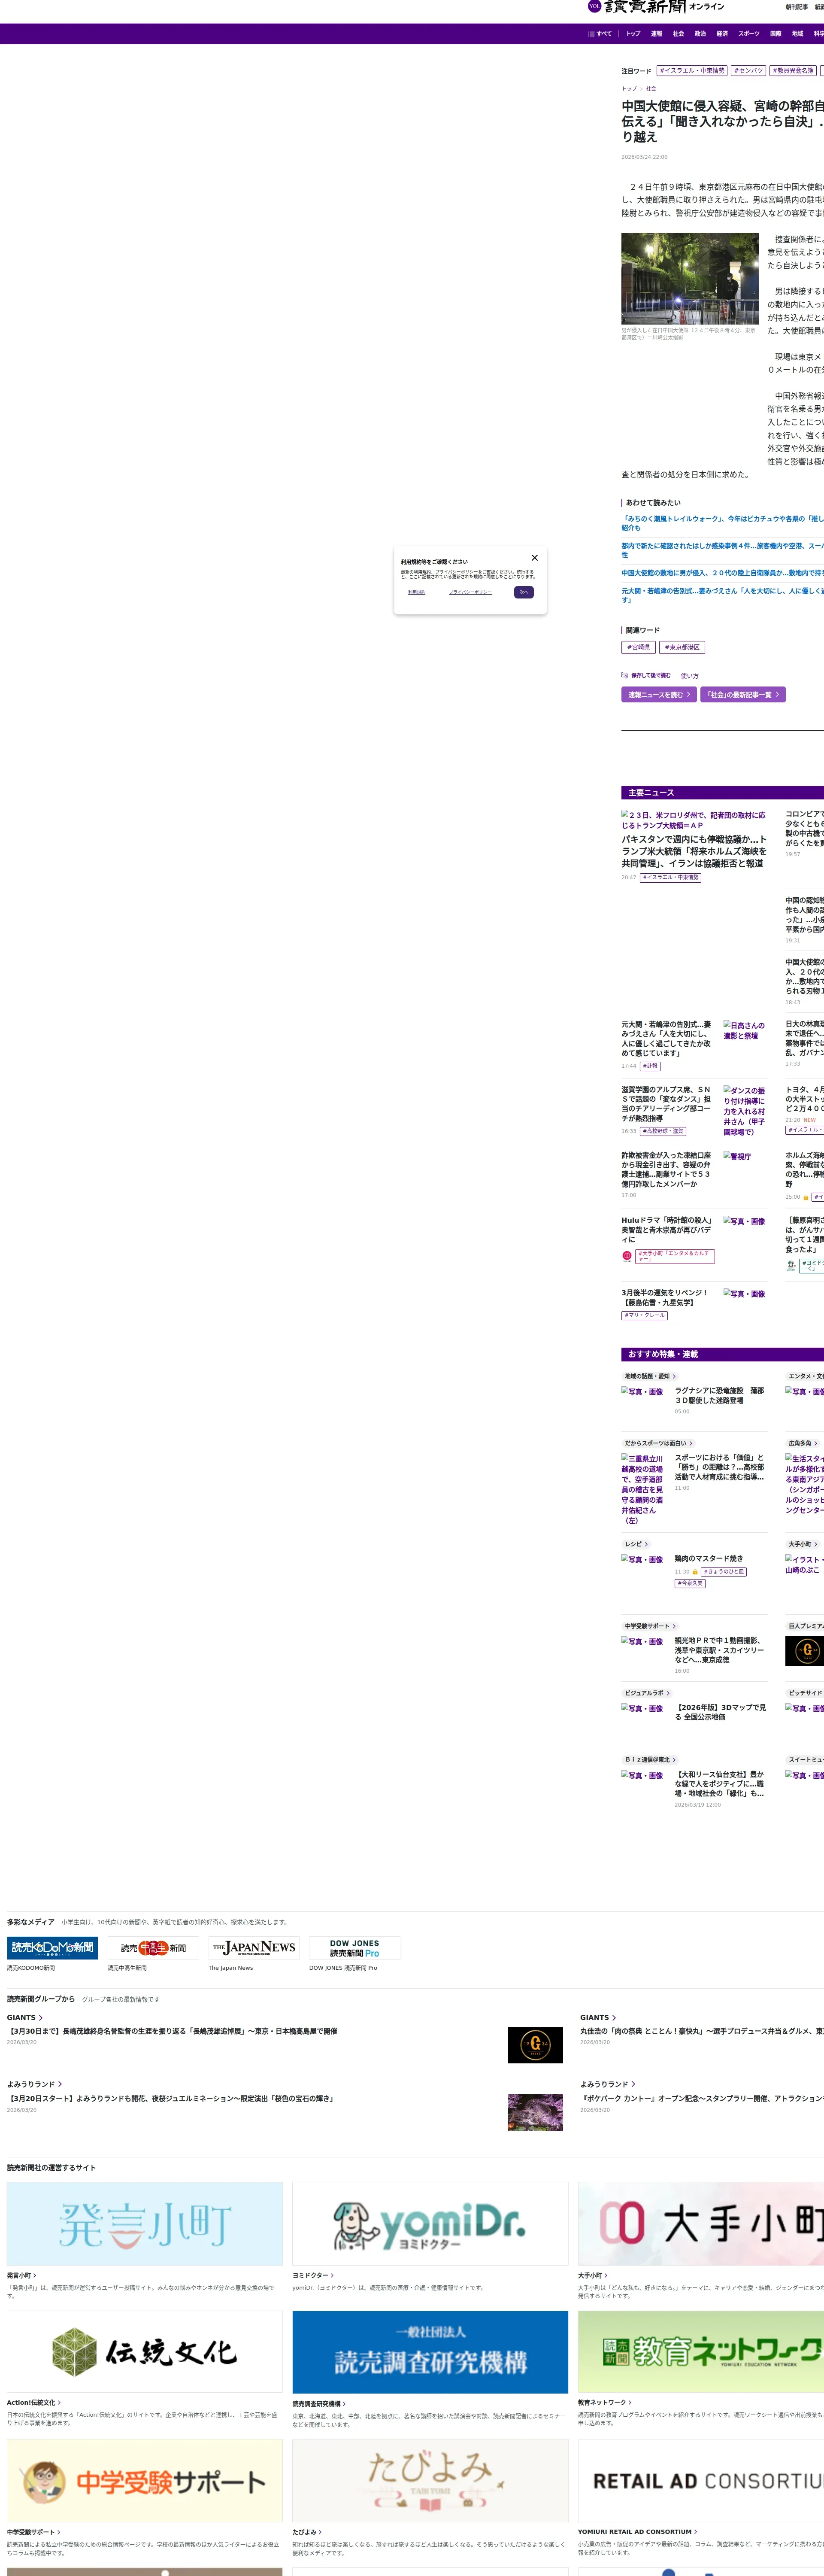This screenshot has height=2576, width=824.
Task: Click the #マリ・クレール tag
Action: (x=644, y=1315)
